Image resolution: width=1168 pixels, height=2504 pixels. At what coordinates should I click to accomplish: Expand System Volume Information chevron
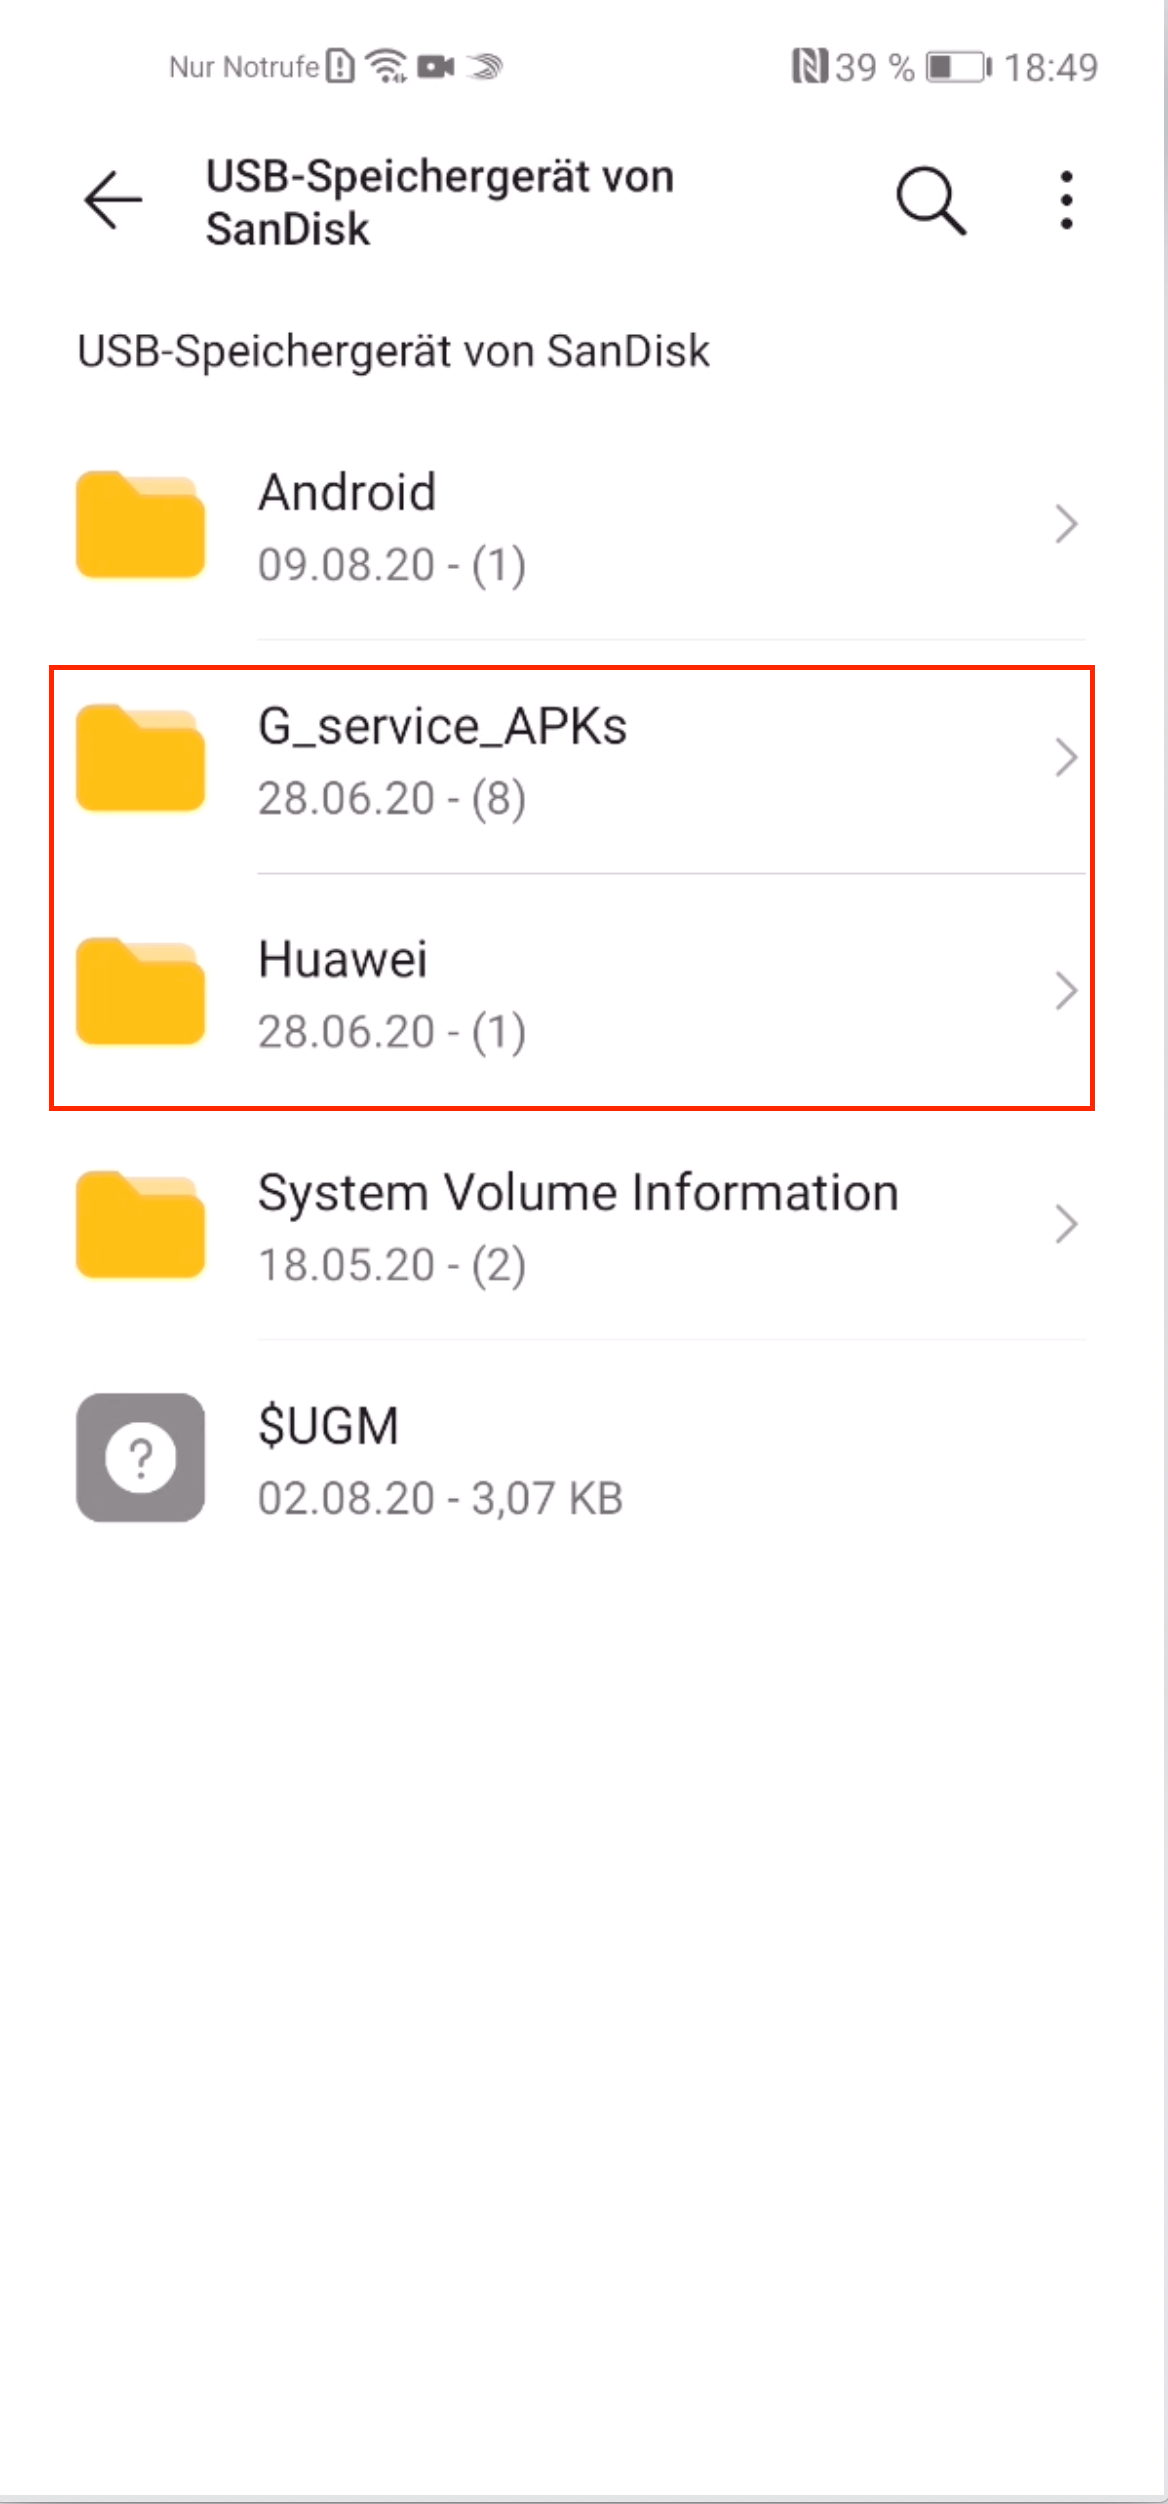[1067, 1224]
